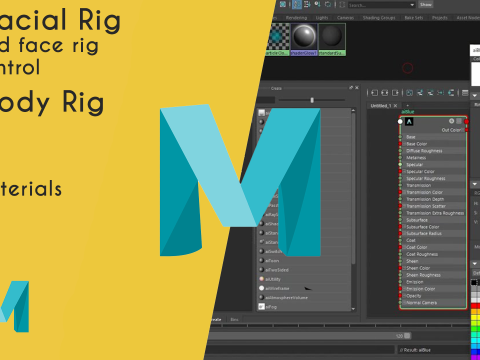Screen dimensions: 480x360
Task: Switch to the Bake Sets tab
Action: pyautogui.click(x=414, y=18)
